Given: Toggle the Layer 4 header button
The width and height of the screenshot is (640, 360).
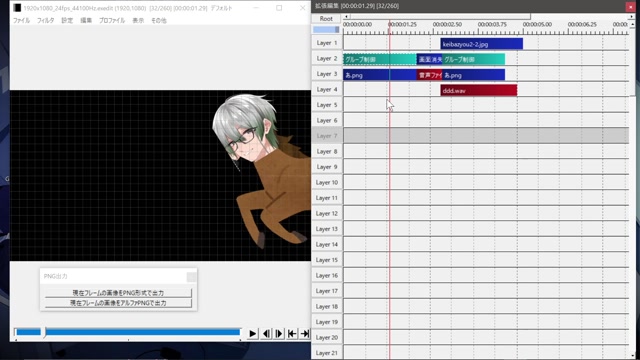Looking at the screenshot, I should pos(327,89).
